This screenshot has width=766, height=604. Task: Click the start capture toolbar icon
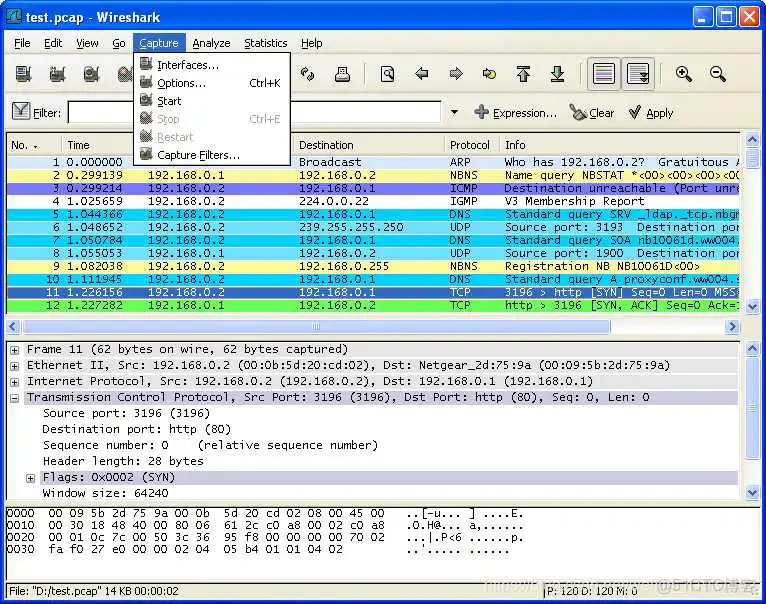(91, 74)
